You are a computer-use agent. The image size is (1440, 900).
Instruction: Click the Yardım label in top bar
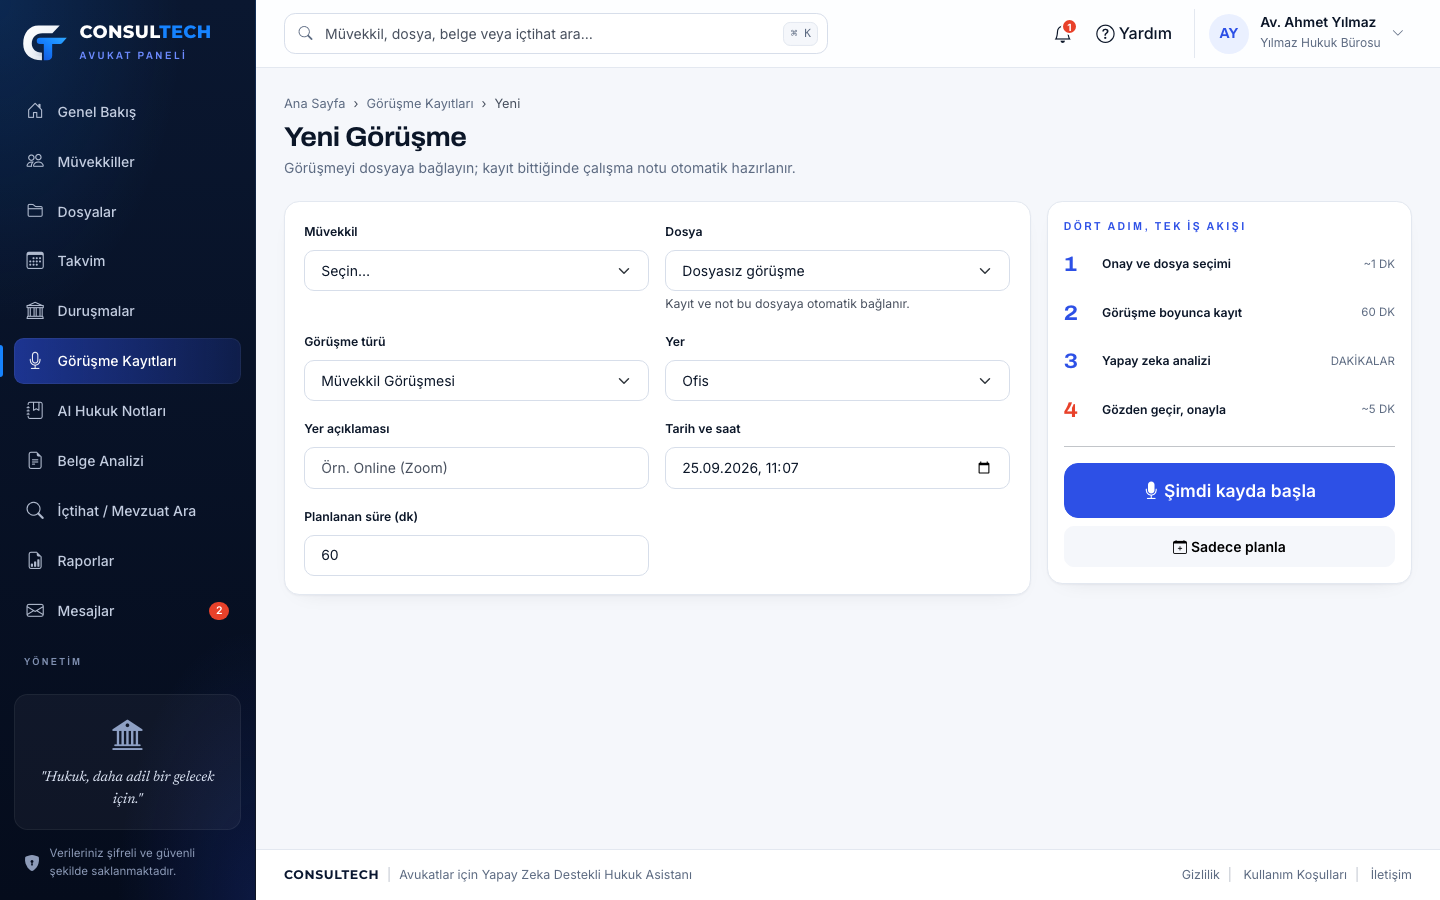(x=1145, y=34)
